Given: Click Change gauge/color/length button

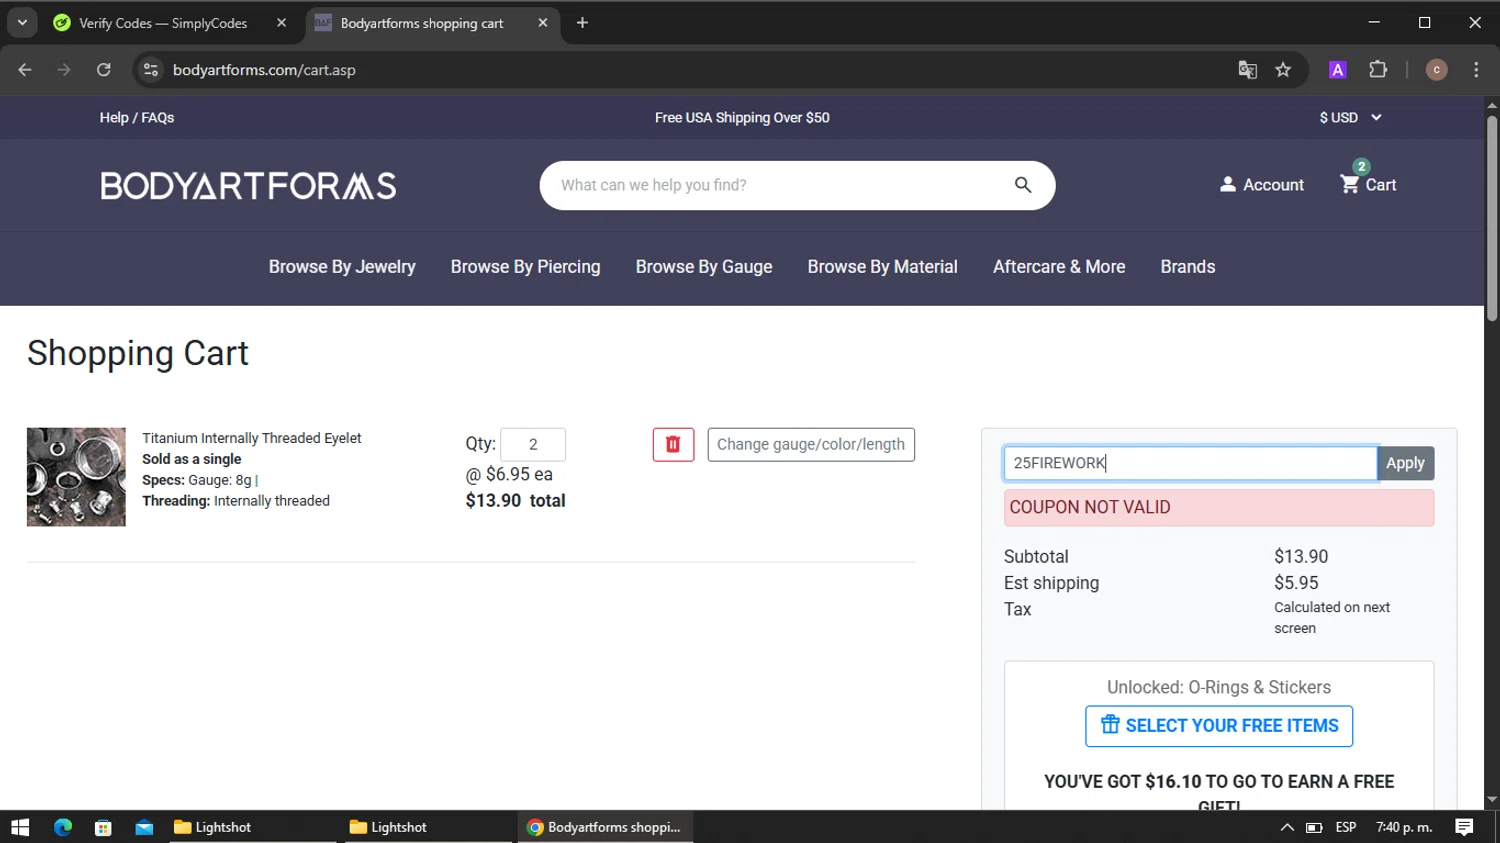Looking at the screenshot, I should (811, 445).
